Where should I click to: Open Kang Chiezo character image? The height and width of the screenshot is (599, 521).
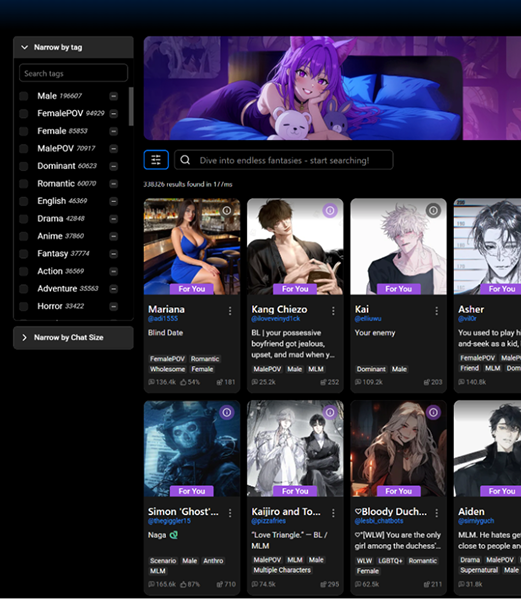click(x=295, y=246)
